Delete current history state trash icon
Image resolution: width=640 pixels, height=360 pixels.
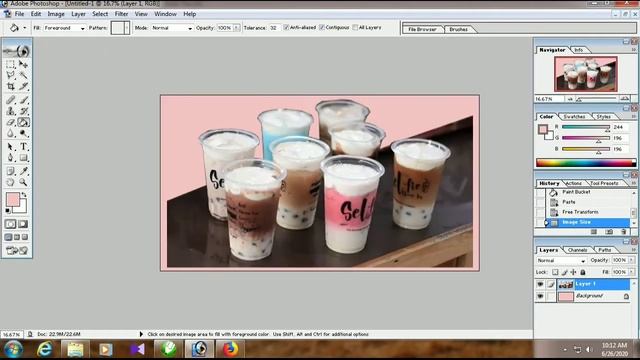click(x=624, y=232)
